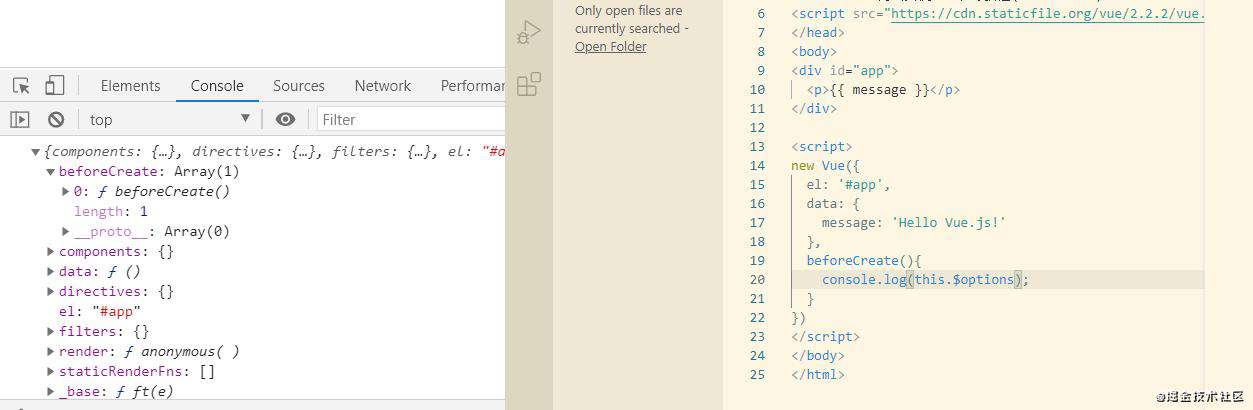The height and width of the screenshot is (410, 1253).
Task: Toggle the device toolbar icon
Action: click(x=54, y=86)
